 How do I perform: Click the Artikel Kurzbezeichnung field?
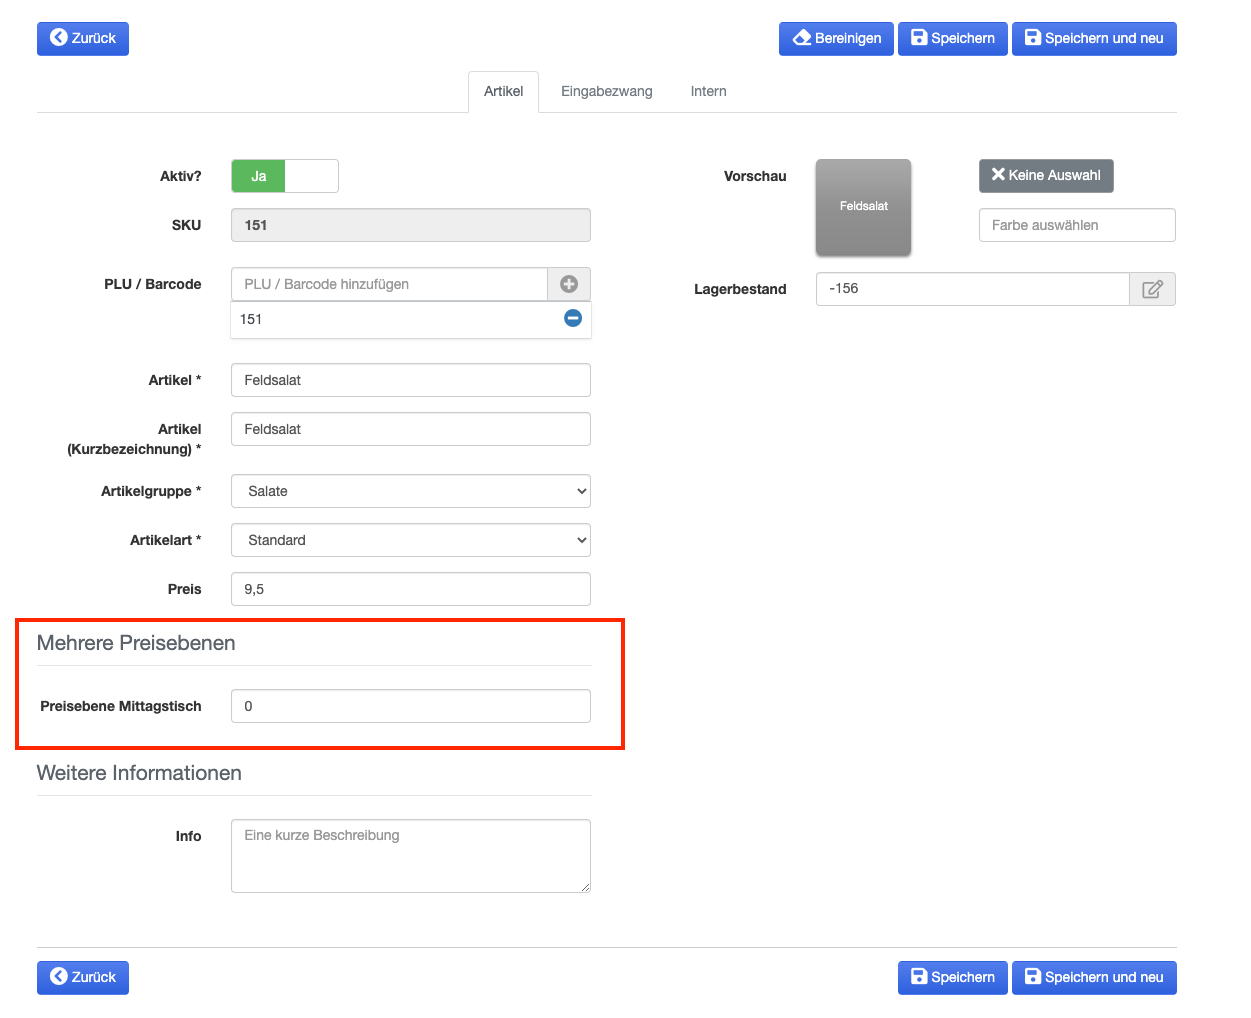[411, 429]
